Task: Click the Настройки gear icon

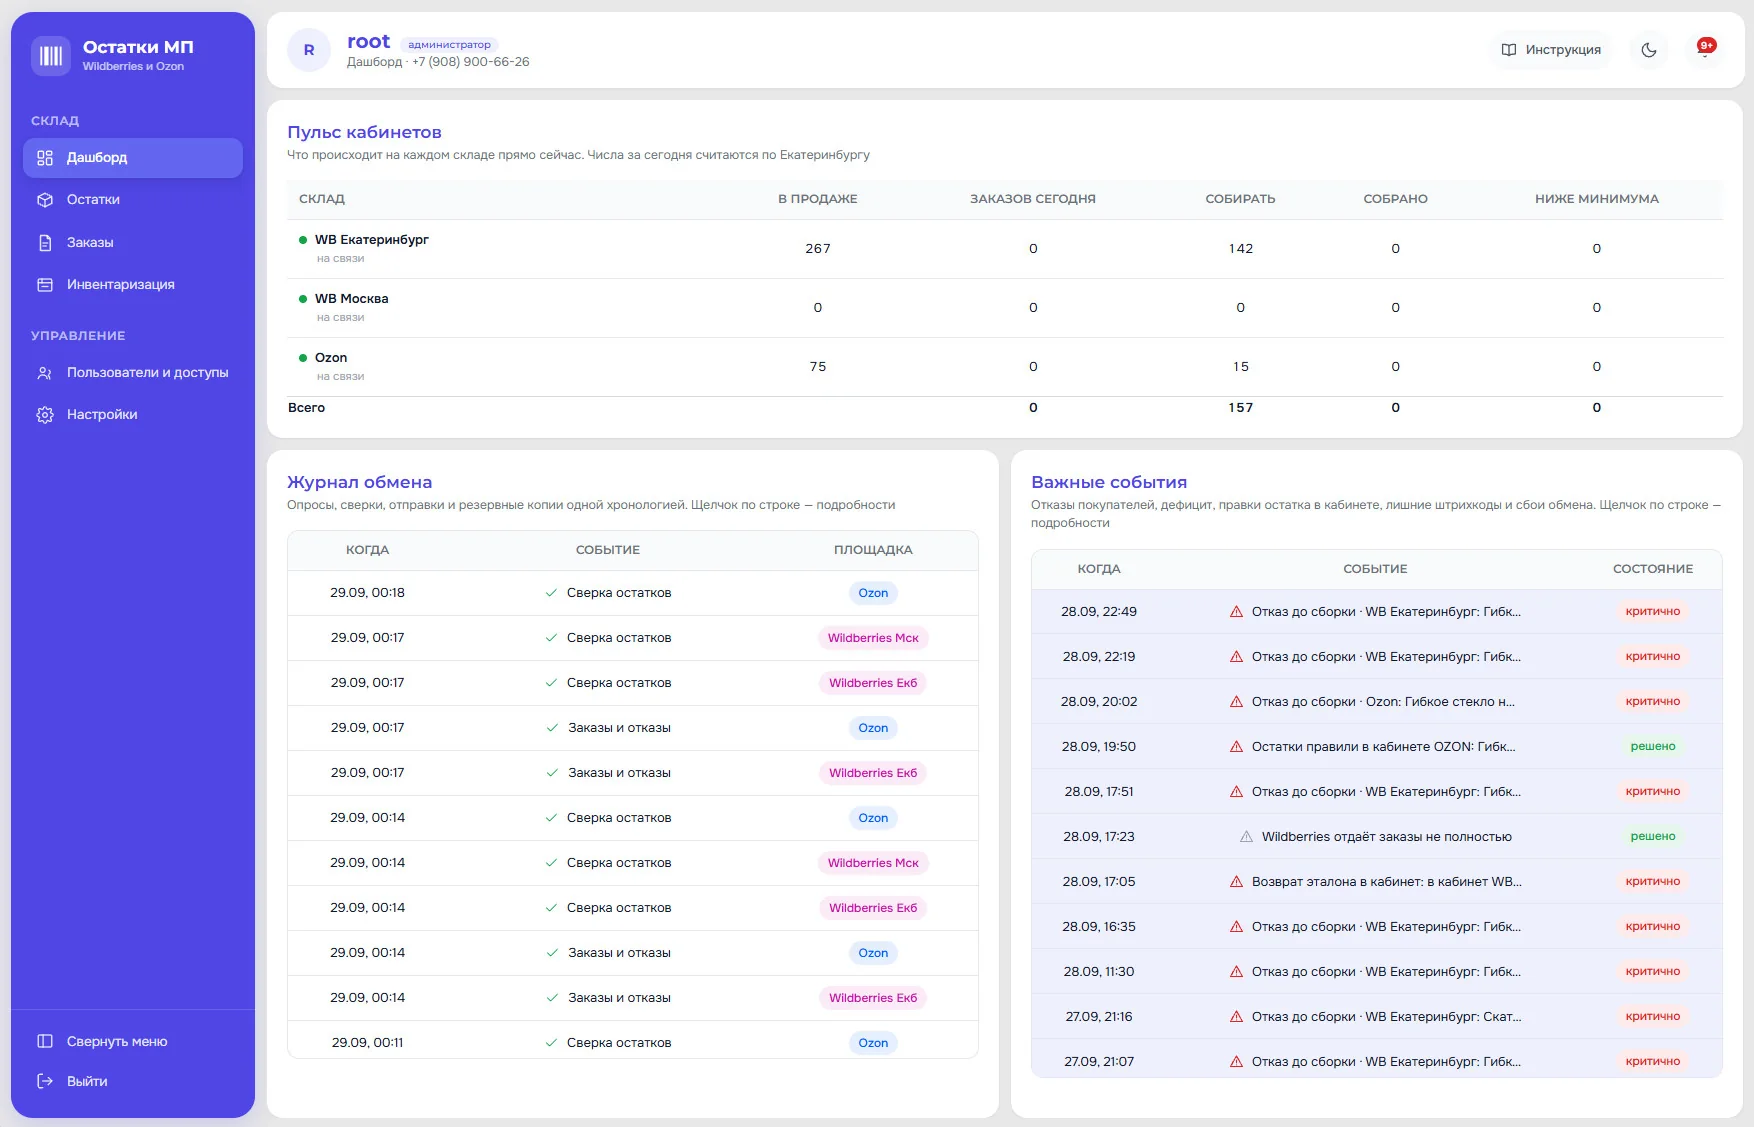Action: [45, 415]
